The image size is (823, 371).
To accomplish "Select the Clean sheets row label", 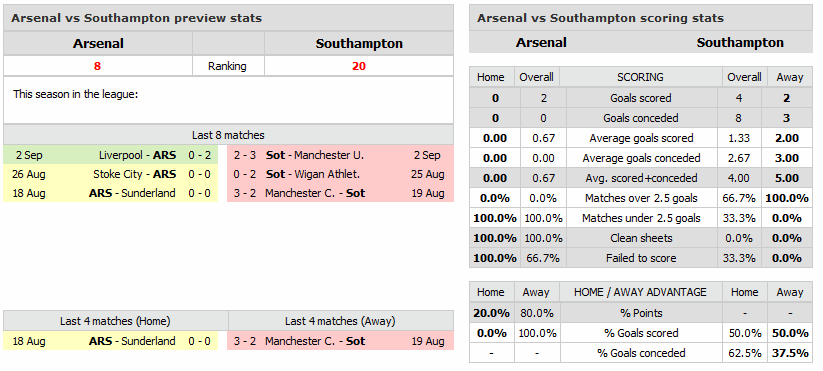I will coord(641,238).
